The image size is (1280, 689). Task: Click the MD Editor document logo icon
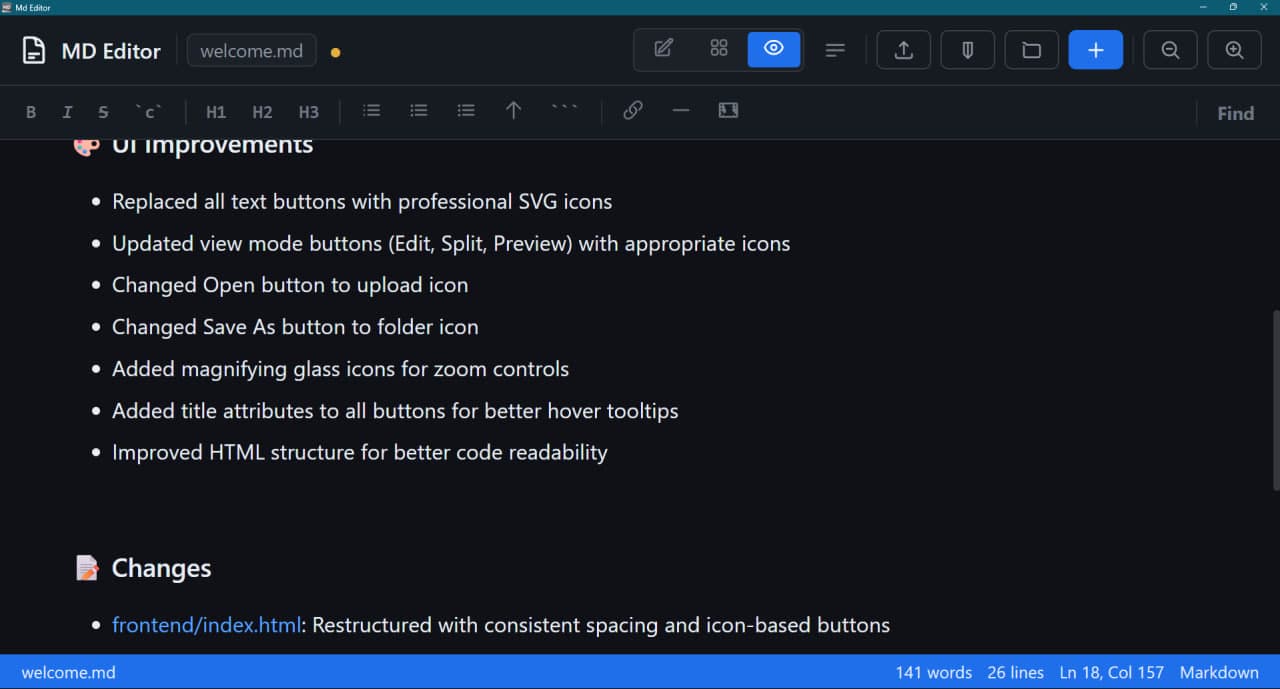coord(35,50)
